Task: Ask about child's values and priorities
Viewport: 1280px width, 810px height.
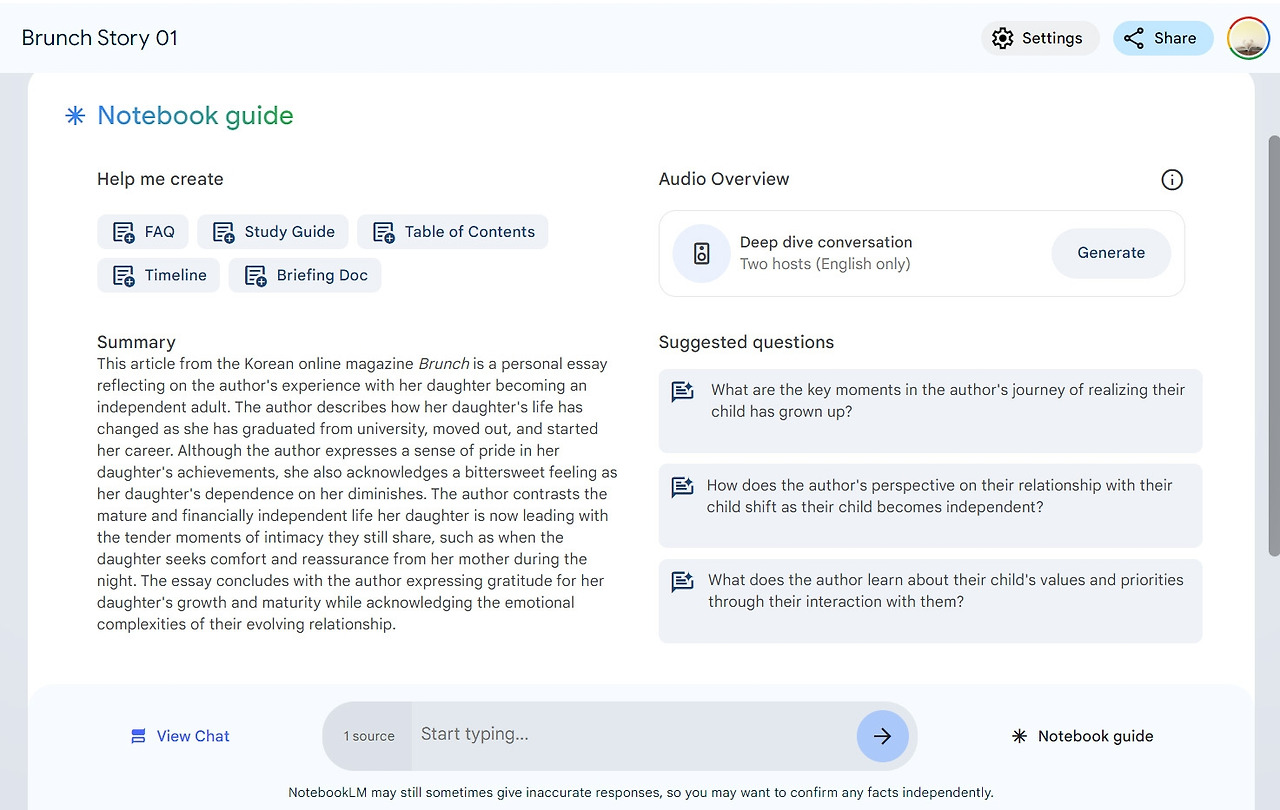Action: point(930,601)
